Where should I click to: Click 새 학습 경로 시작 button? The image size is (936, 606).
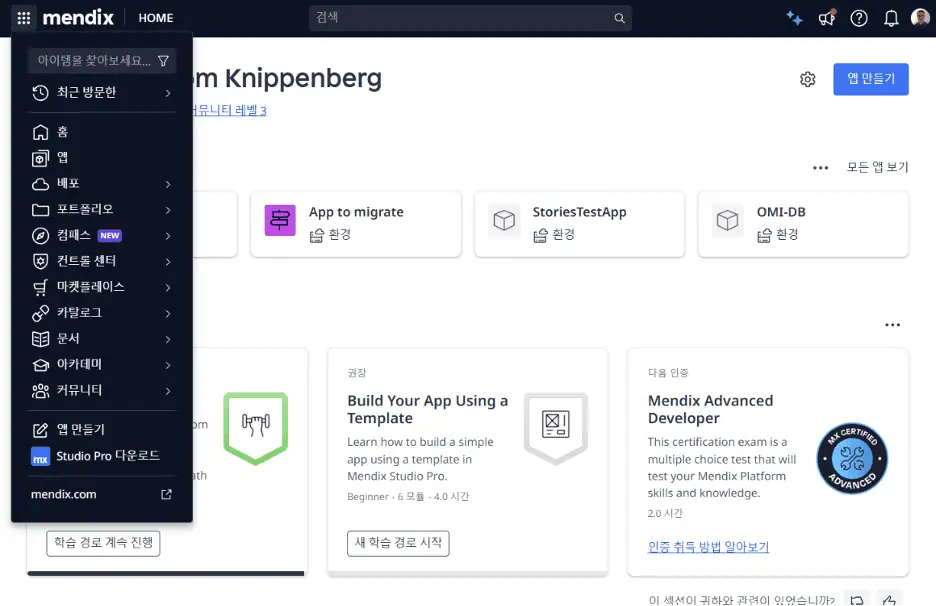pos(398,543)
